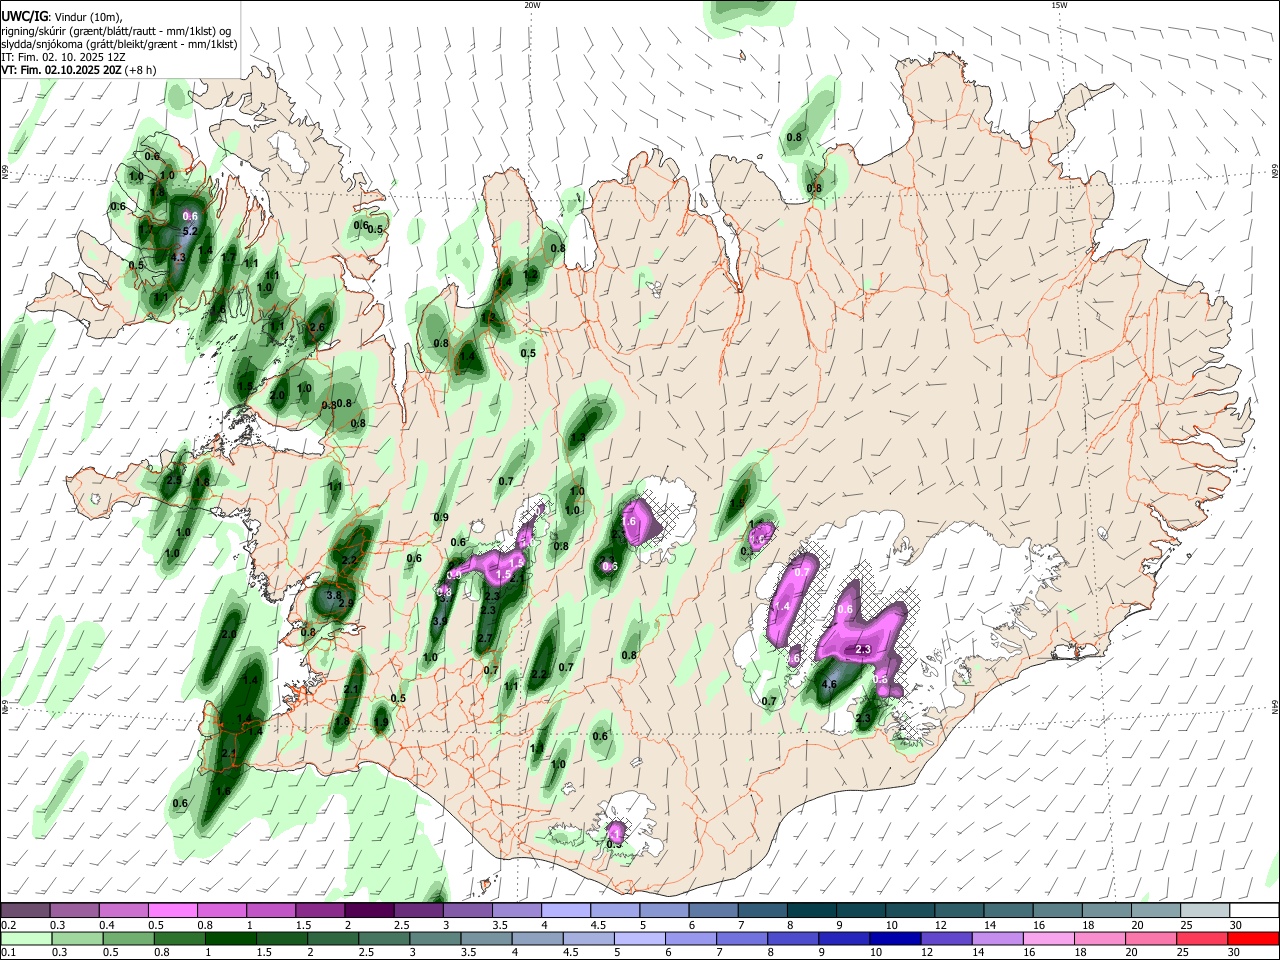Screen dimensions: 1280x960
Task: Click the 'slydda/snjókoma' description line in the header
Action: [x=119, y=44]
